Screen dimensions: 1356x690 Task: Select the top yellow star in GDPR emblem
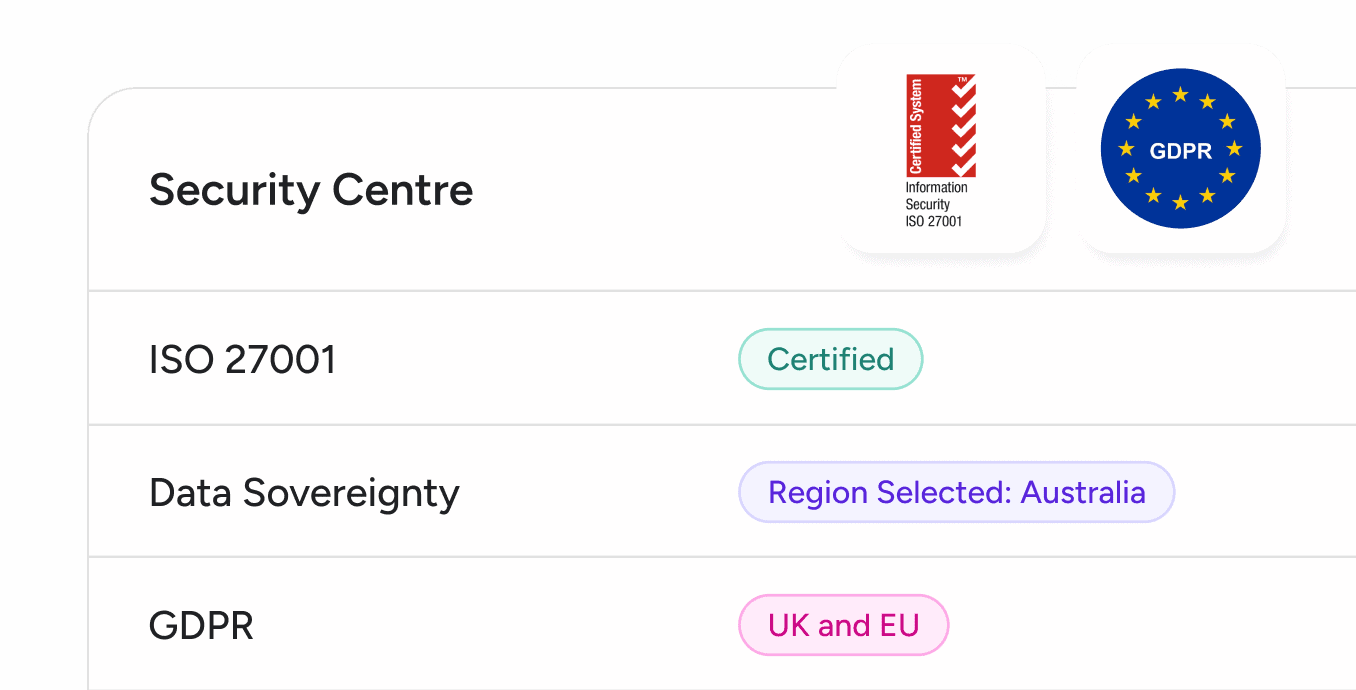[x=1180, y=95]
